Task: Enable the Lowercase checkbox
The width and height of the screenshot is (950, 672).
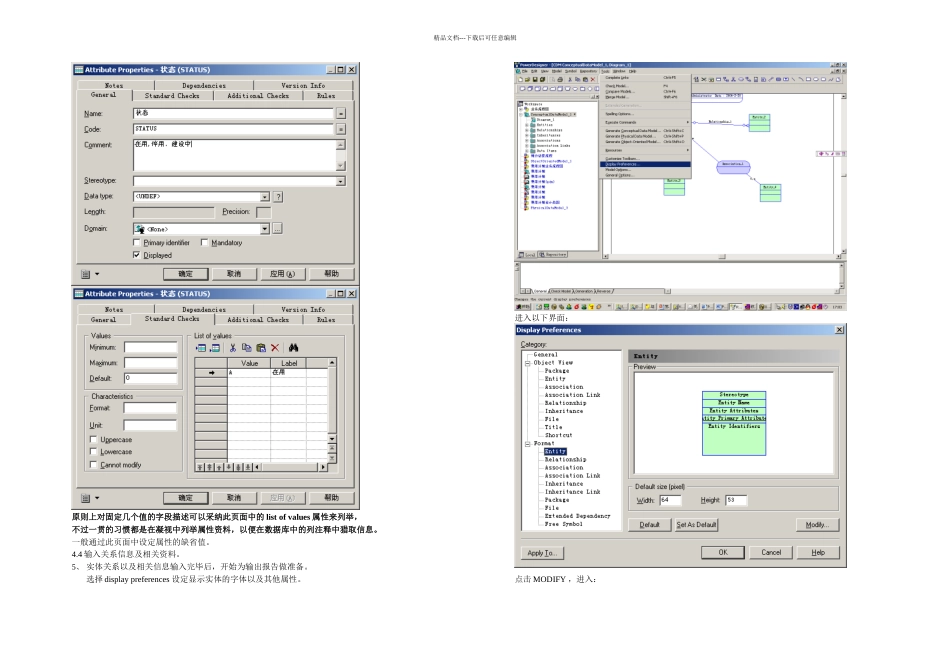Action: point(93,451)
